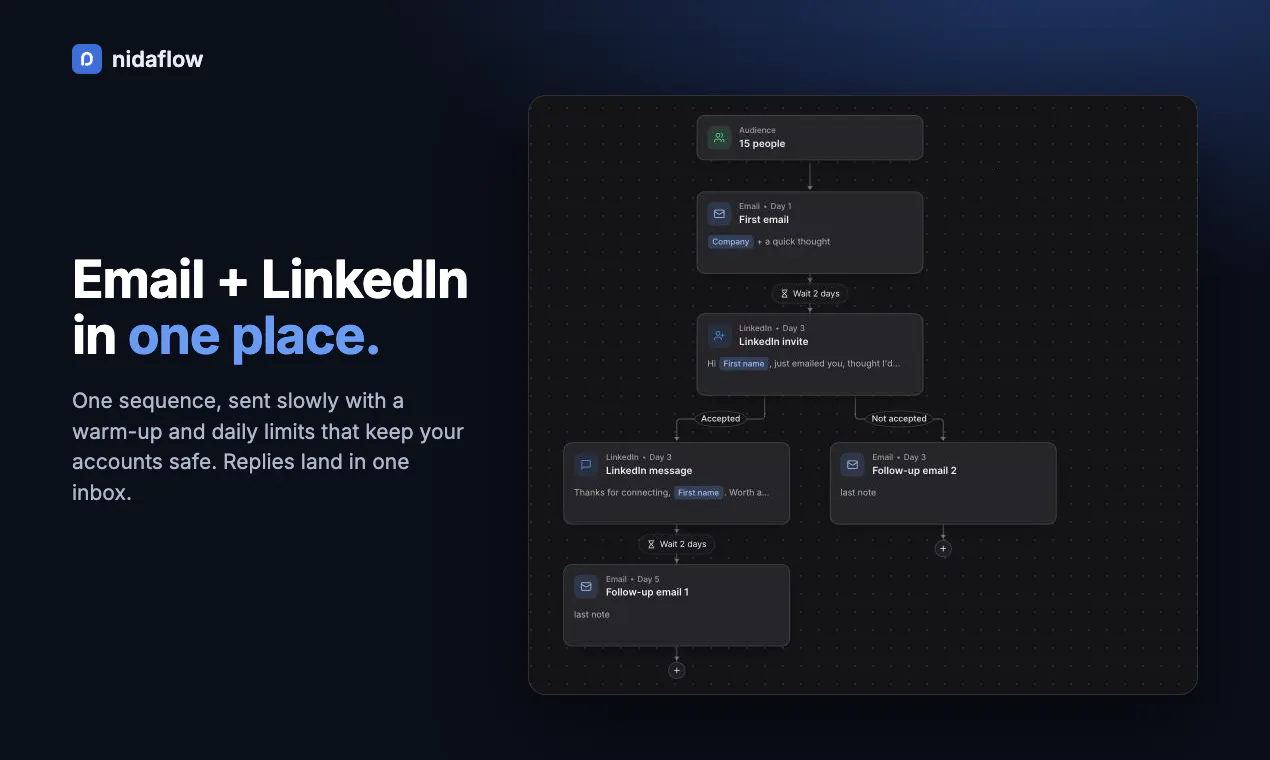The image size is (1270, 760).
Task: Click 'last note' text in Follow-up email 1
Action: [x=592, y=615]
